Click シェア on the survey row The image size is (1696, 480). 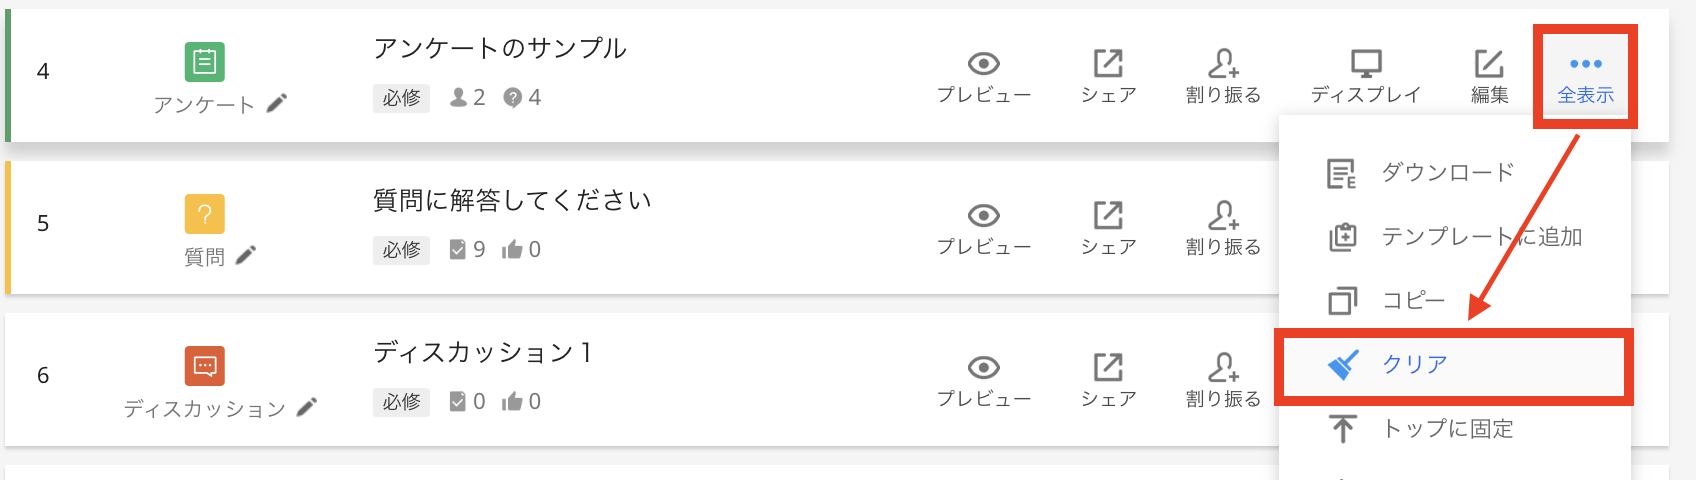[x=1108, y=77]
